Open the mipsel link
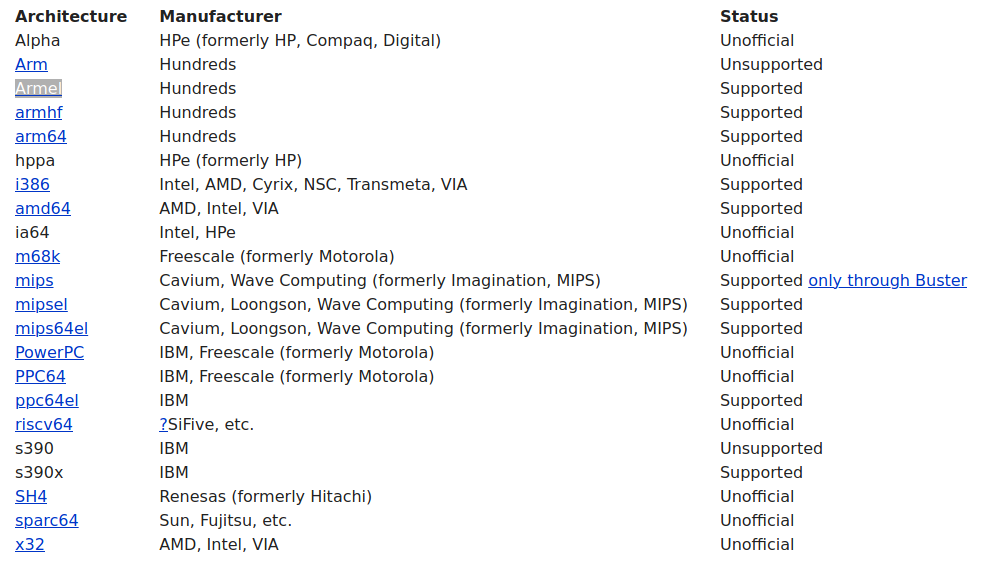Screen dimensions: 985x563 41,305
